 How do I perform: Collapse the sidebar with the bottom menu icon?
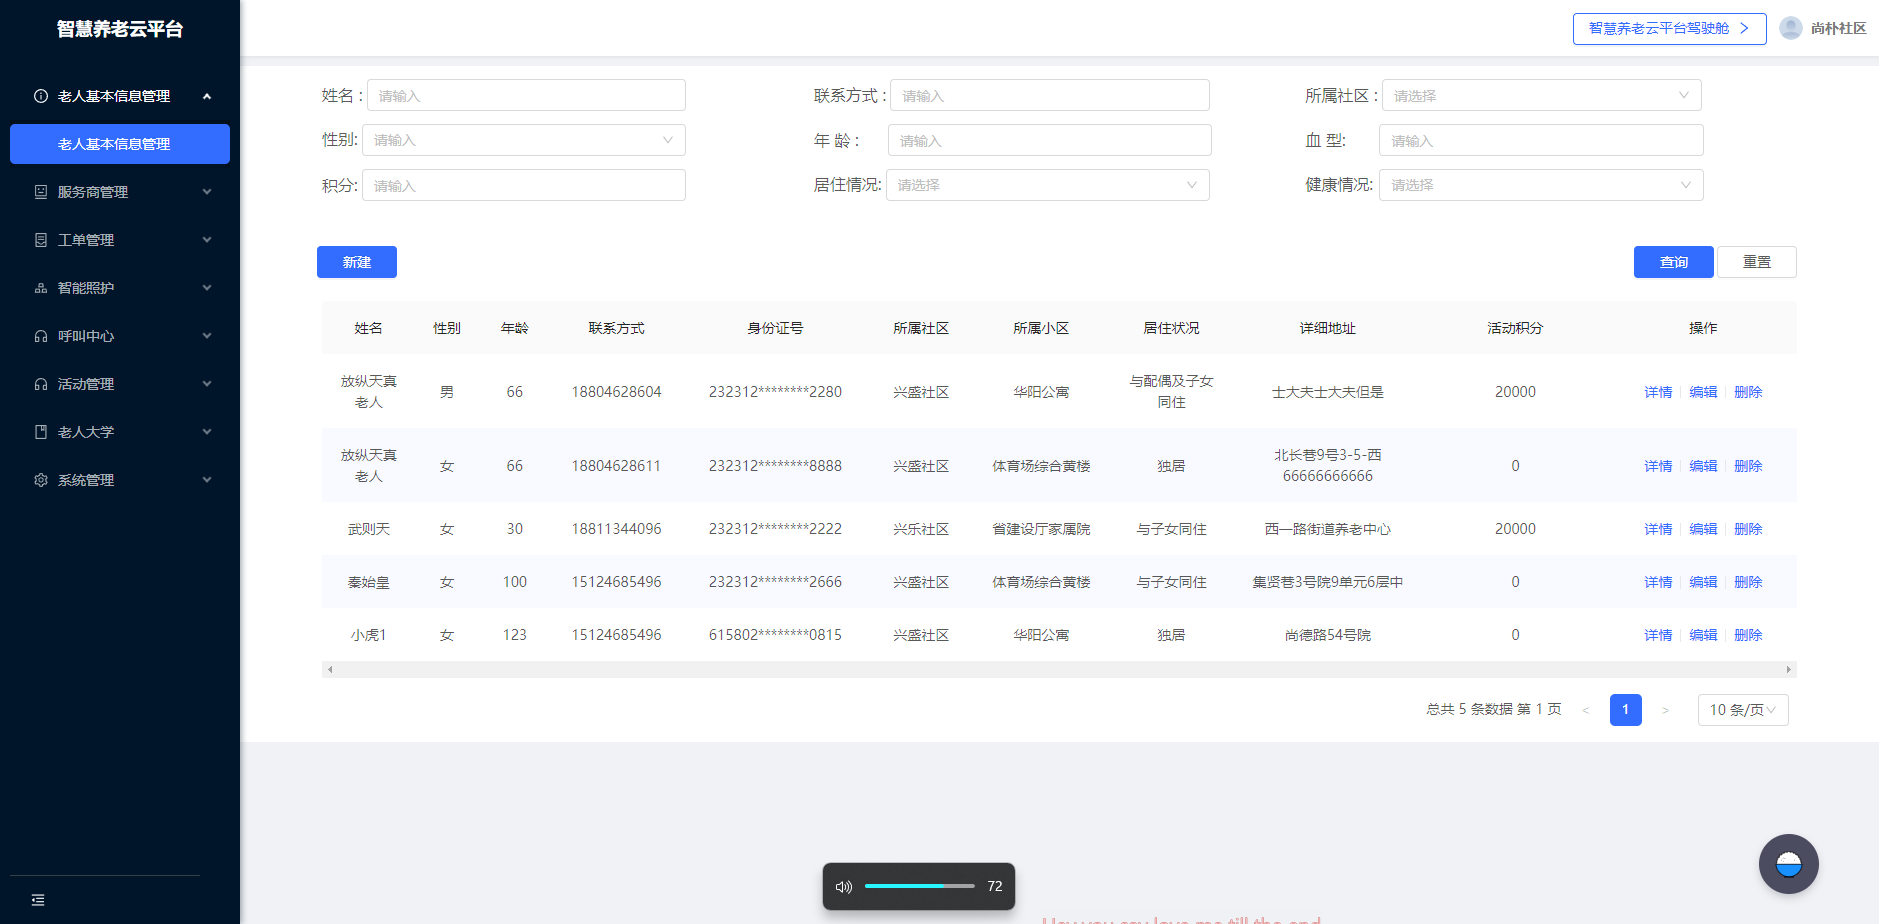click(x=38, y=900)
